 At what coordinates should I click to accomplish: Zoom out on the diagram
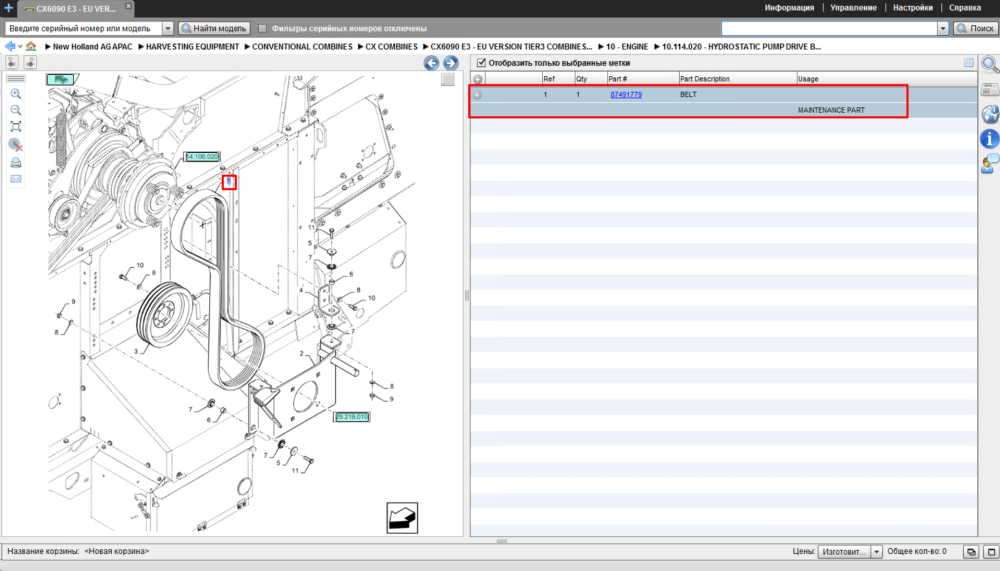pyautogui.click(x=15, y=110)
